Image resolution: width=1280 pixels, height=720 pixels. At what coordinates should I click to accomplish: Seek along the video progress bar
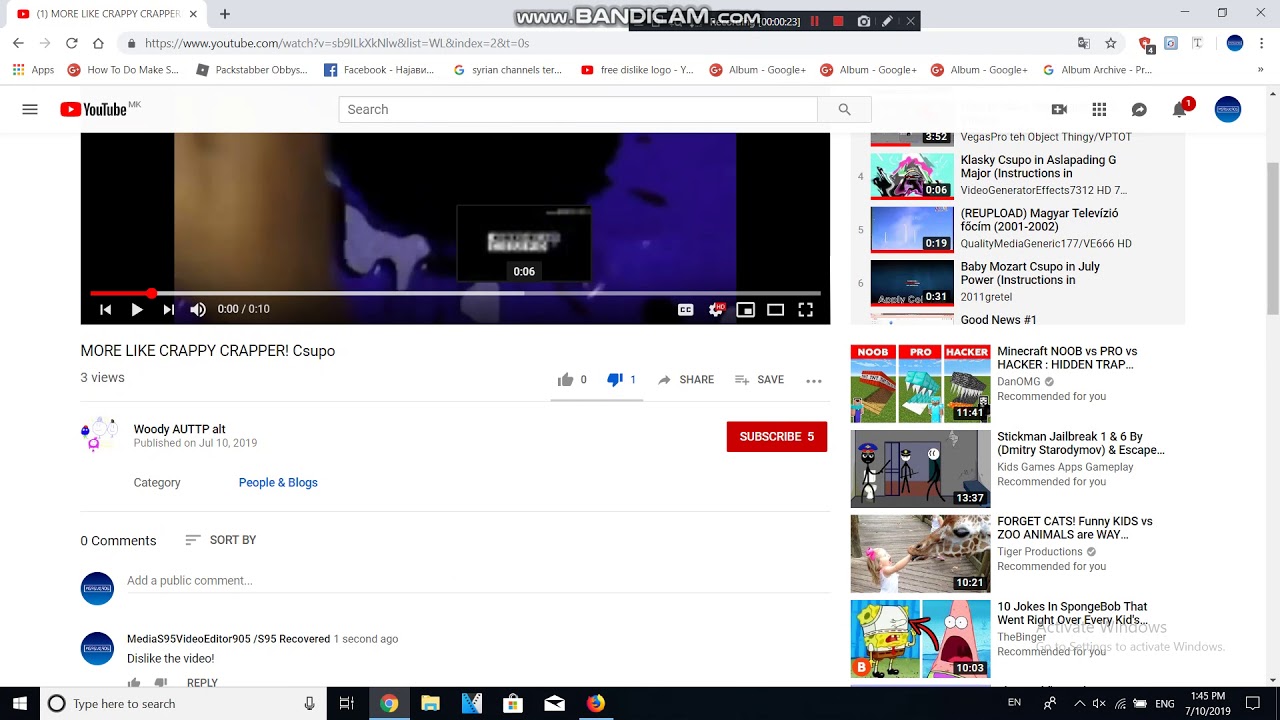point(455,293)
